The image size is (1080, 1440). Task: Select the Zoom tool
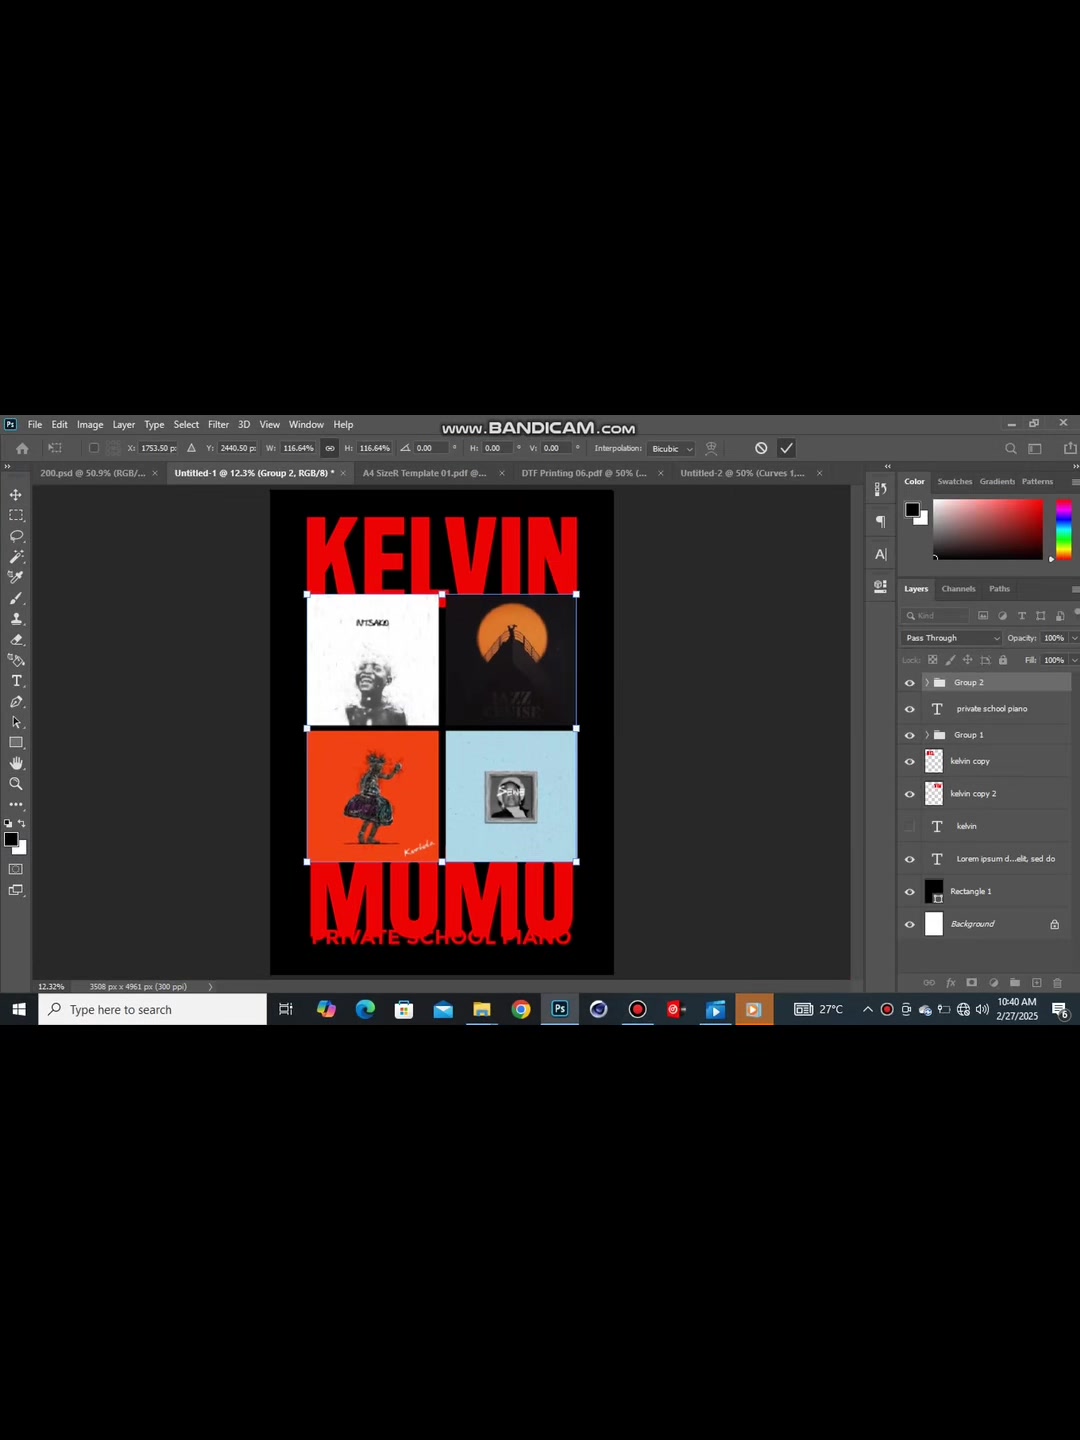tap(16, 784)
